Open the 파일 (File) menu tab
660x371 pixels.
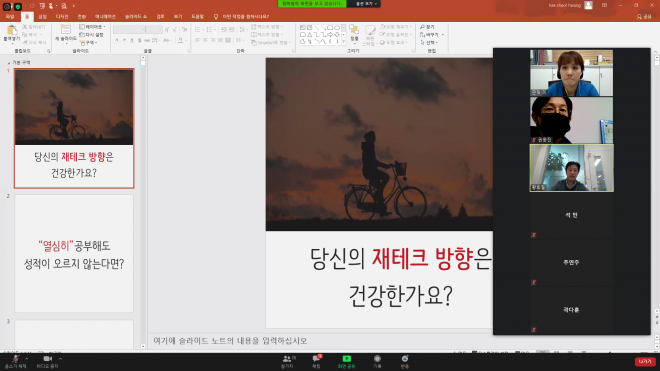(10, 16)
